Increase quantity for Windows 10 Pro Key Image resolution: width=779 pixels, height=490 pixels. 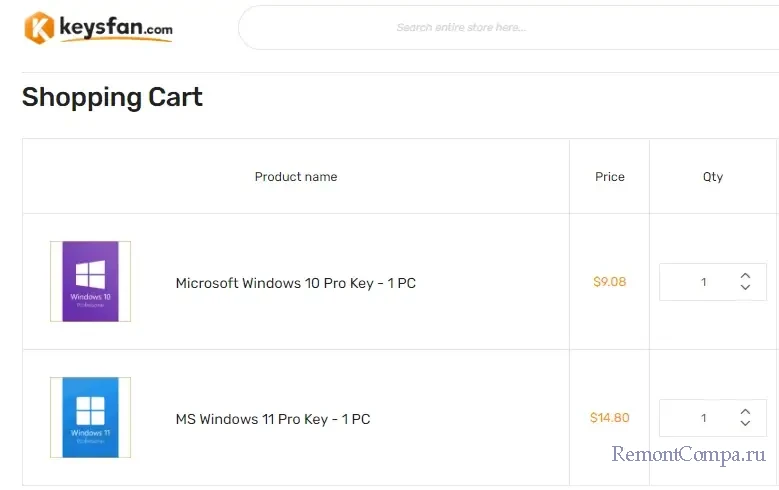tap(745, 275)
